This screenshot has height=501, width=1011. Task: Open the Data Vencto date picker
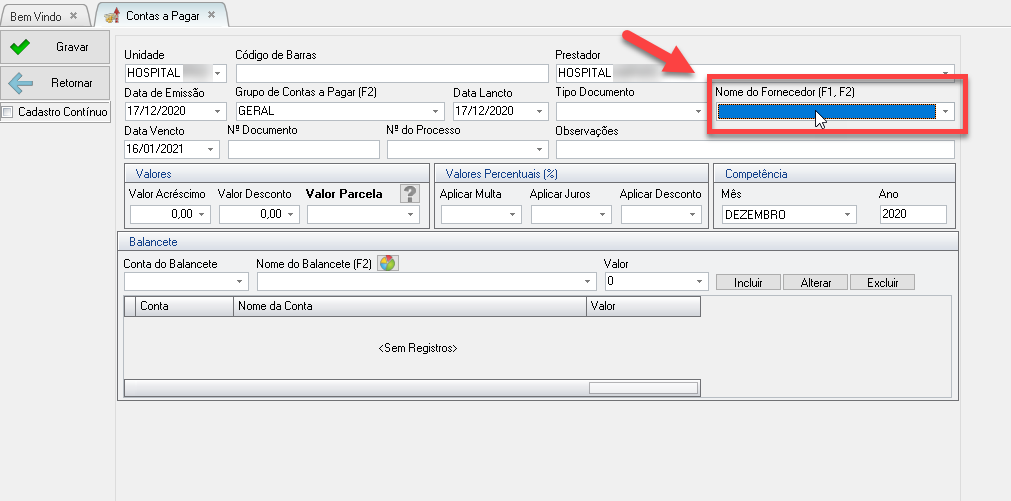pyautogui.click(x=211, y=149)
